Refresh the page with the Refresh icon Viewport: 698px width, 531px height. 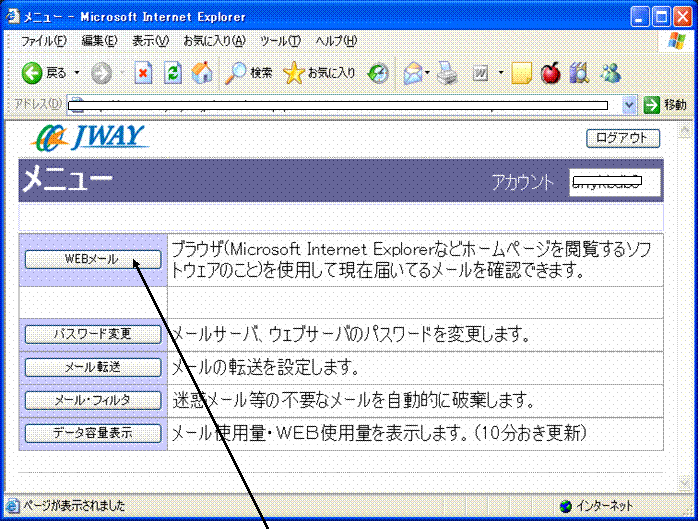[x=172, y=73]
